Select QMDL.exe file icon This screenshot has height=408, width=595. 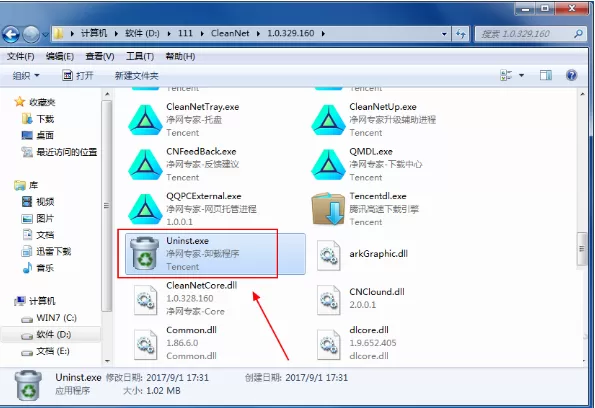tap(328, 164)
